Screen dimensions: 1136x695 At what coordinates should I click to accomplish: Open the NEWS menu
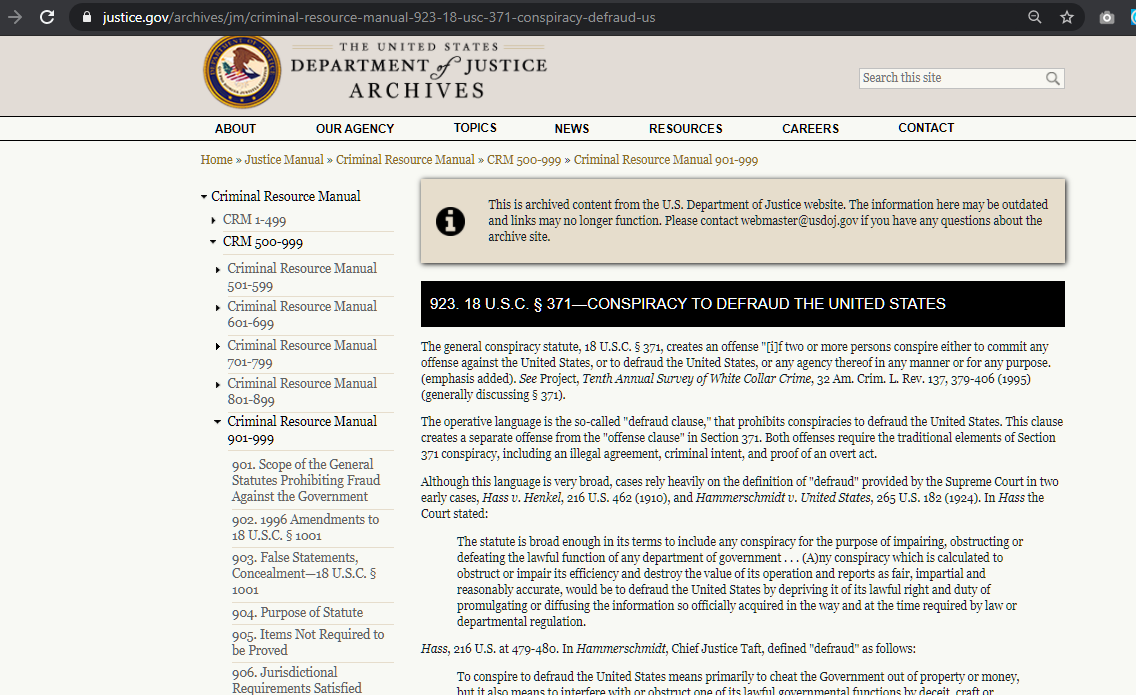tap(572, 128)
